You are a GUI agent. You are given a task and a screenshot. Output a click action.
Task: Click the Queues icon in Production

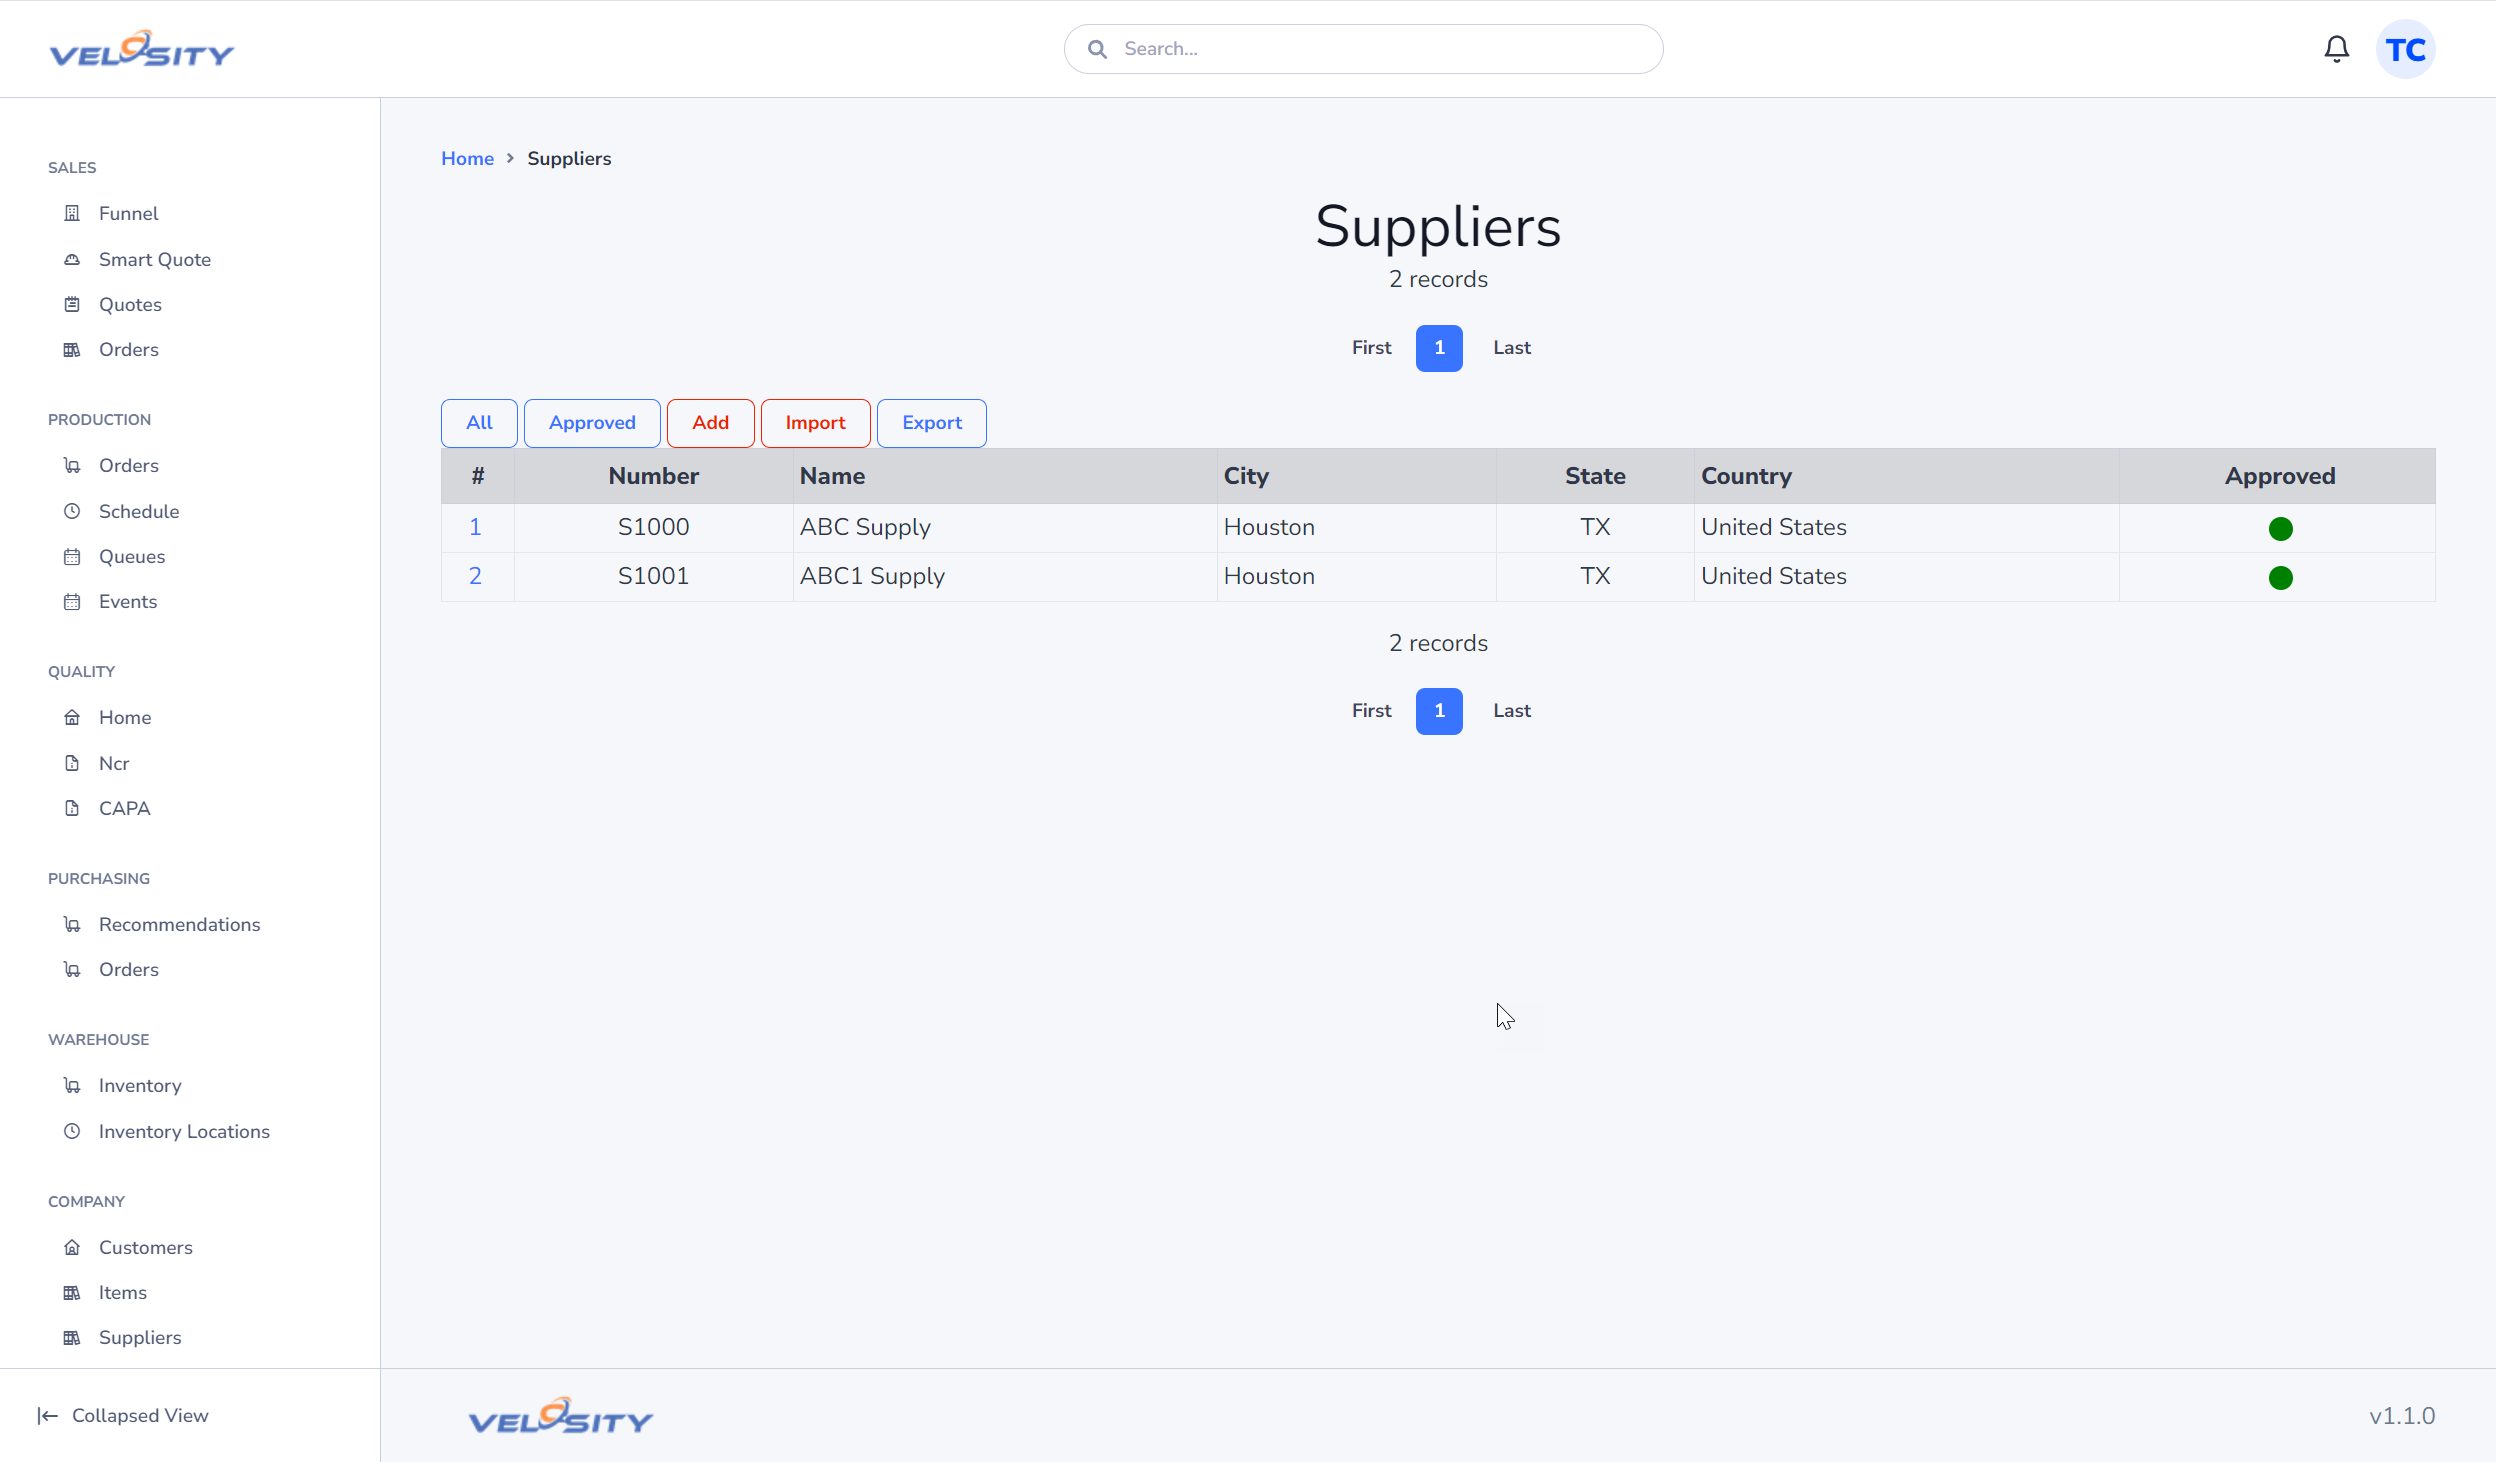(71, 555)
